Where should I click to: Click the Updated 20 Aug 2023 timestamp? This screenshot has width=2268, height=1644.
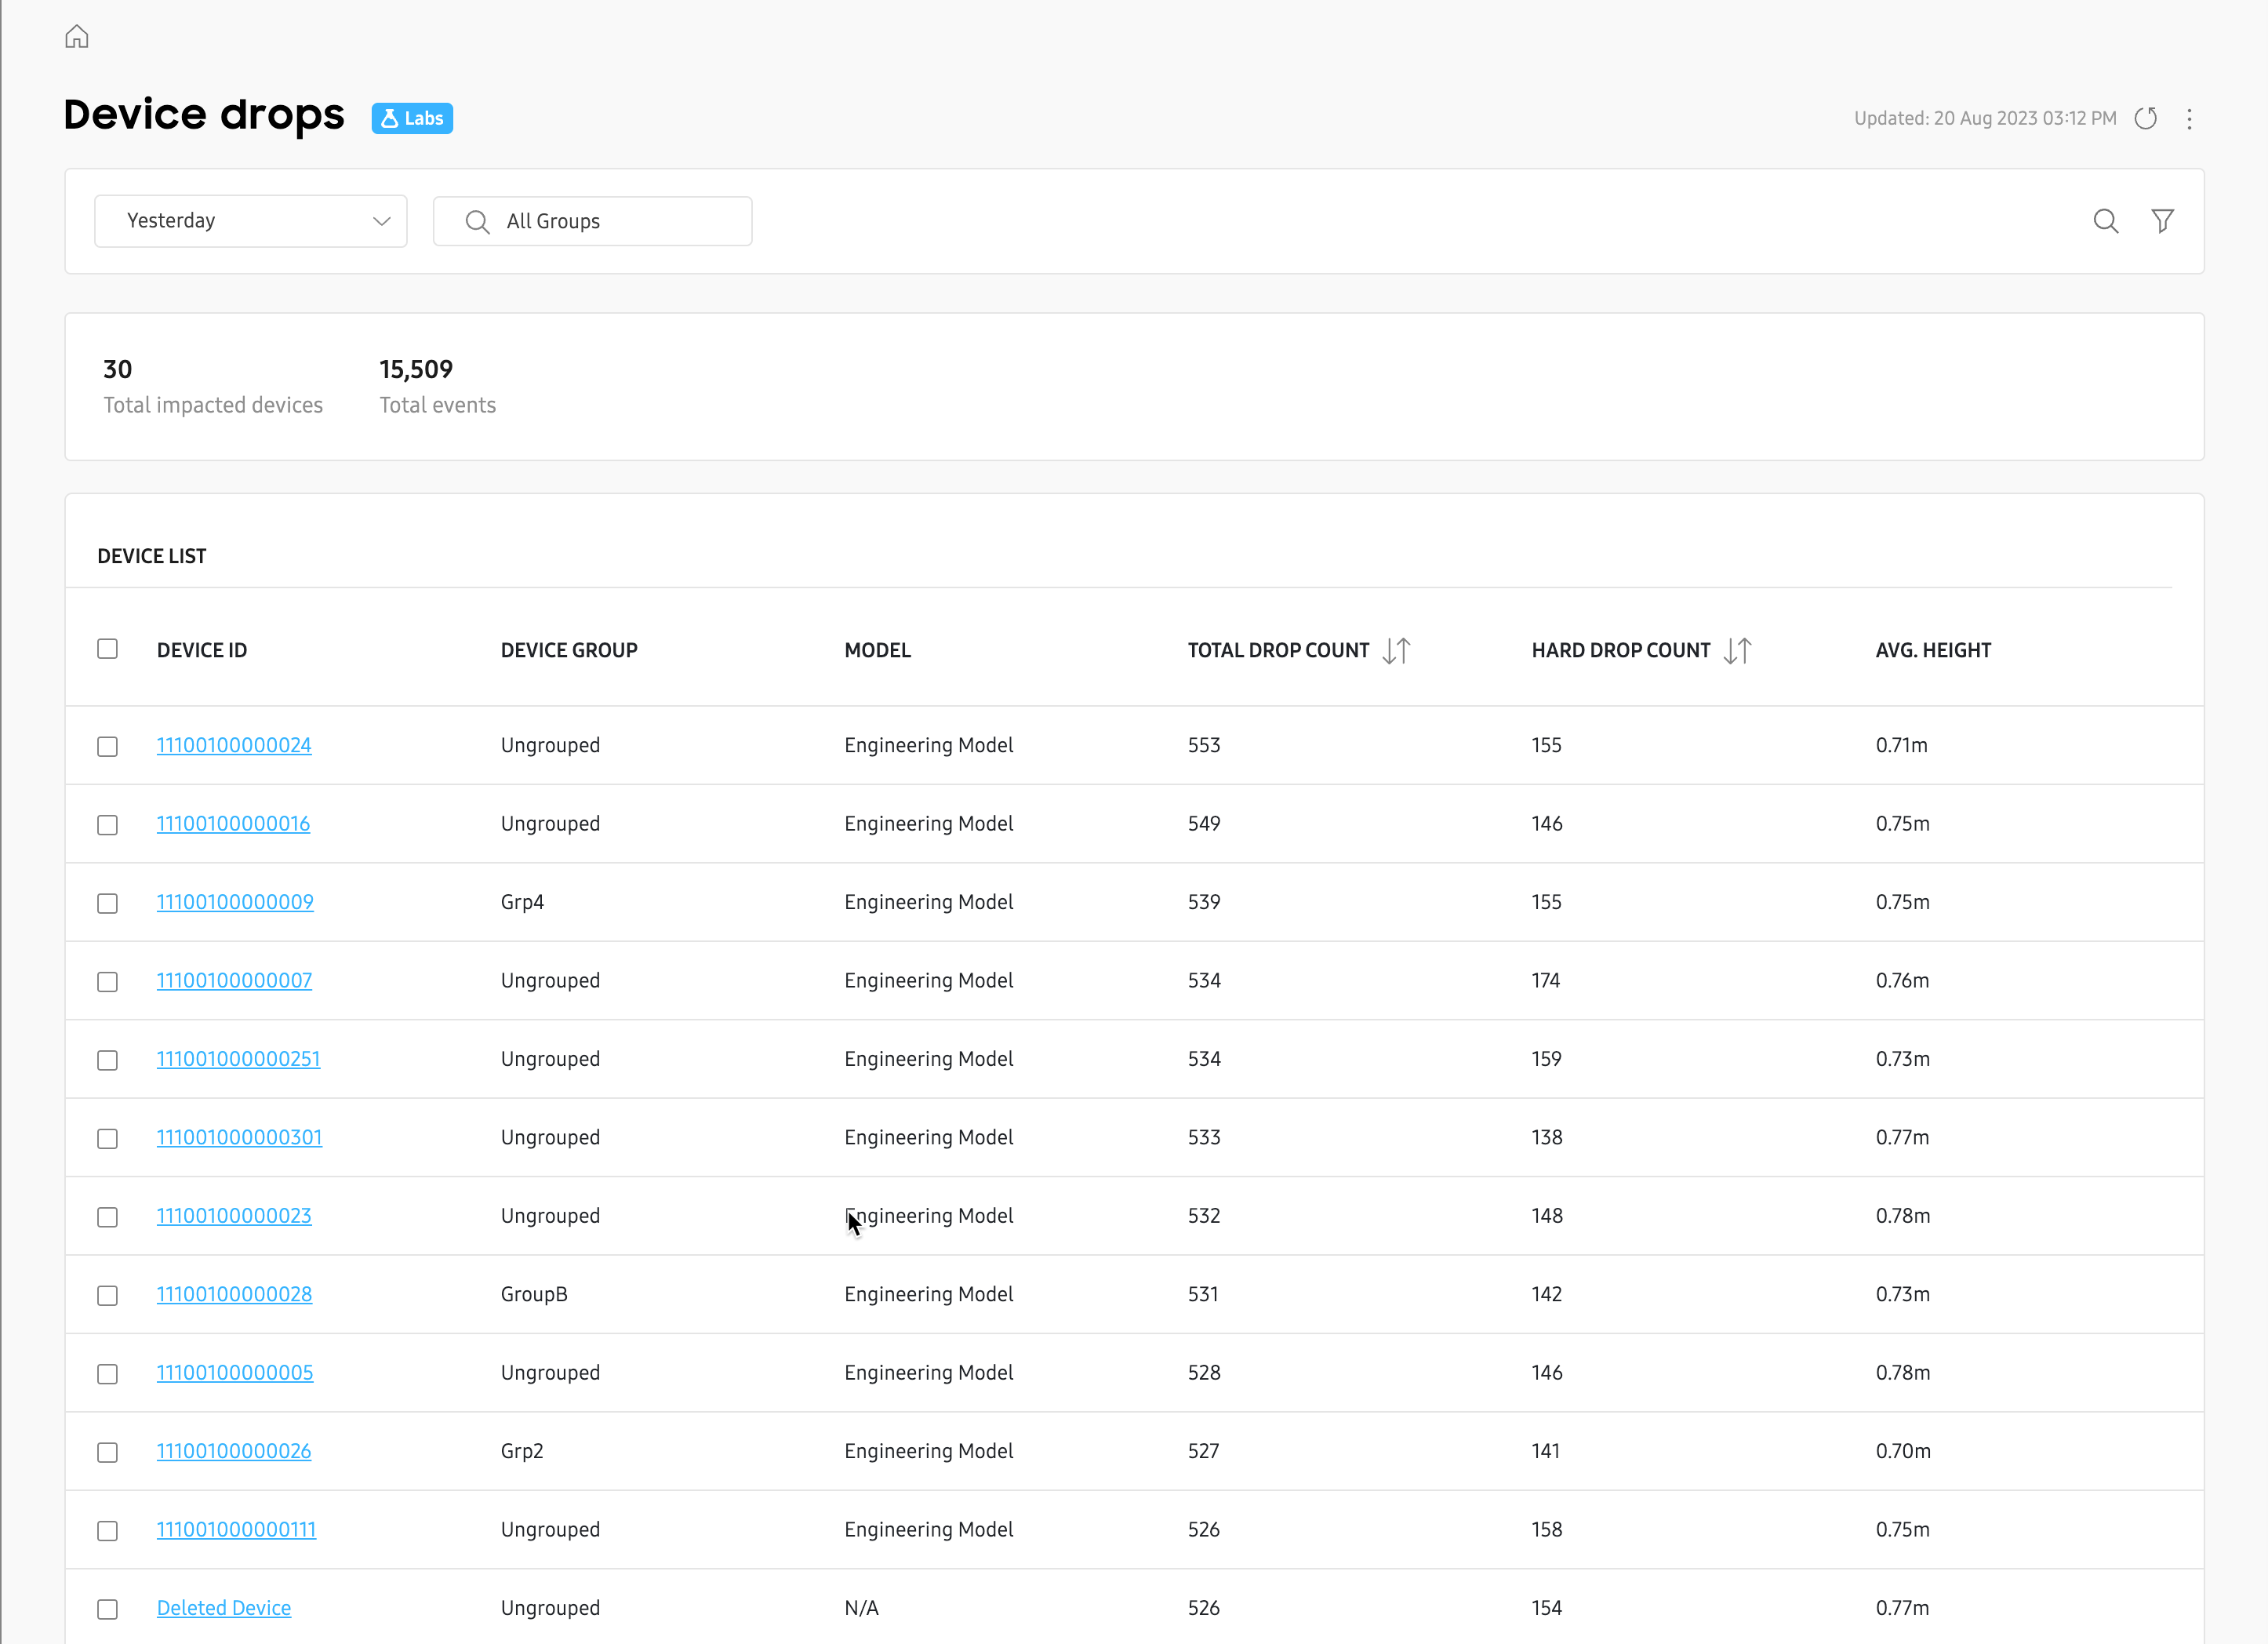point(1985,118)
